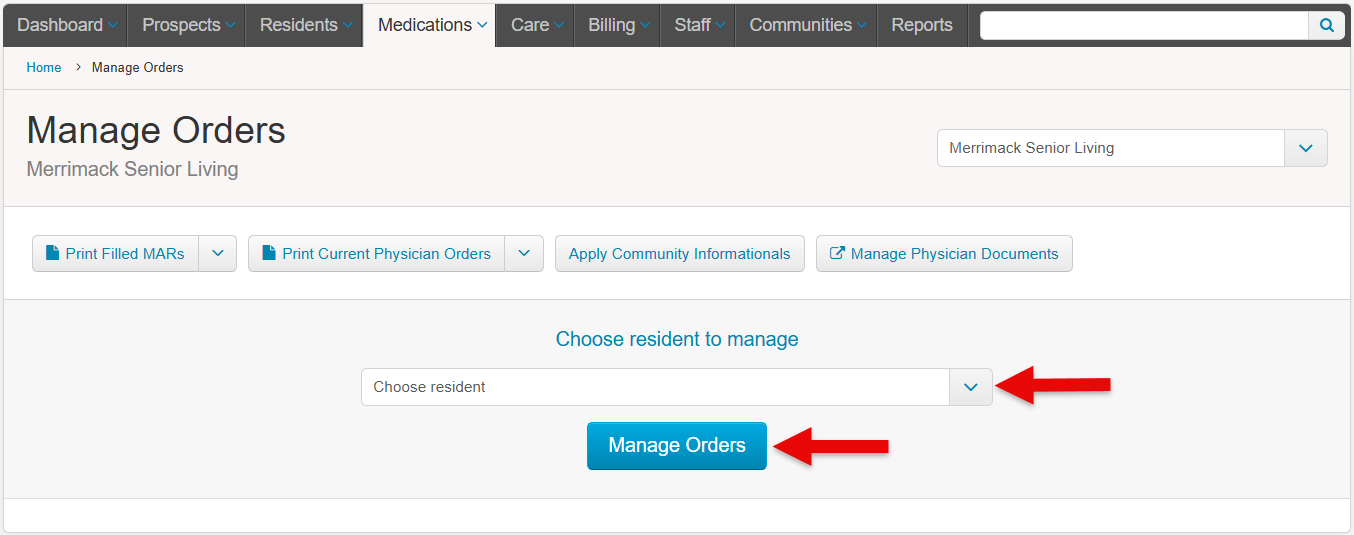Go to the Reports page
The height and width of the screenshot is (535, 1354).
pos(922,25)
